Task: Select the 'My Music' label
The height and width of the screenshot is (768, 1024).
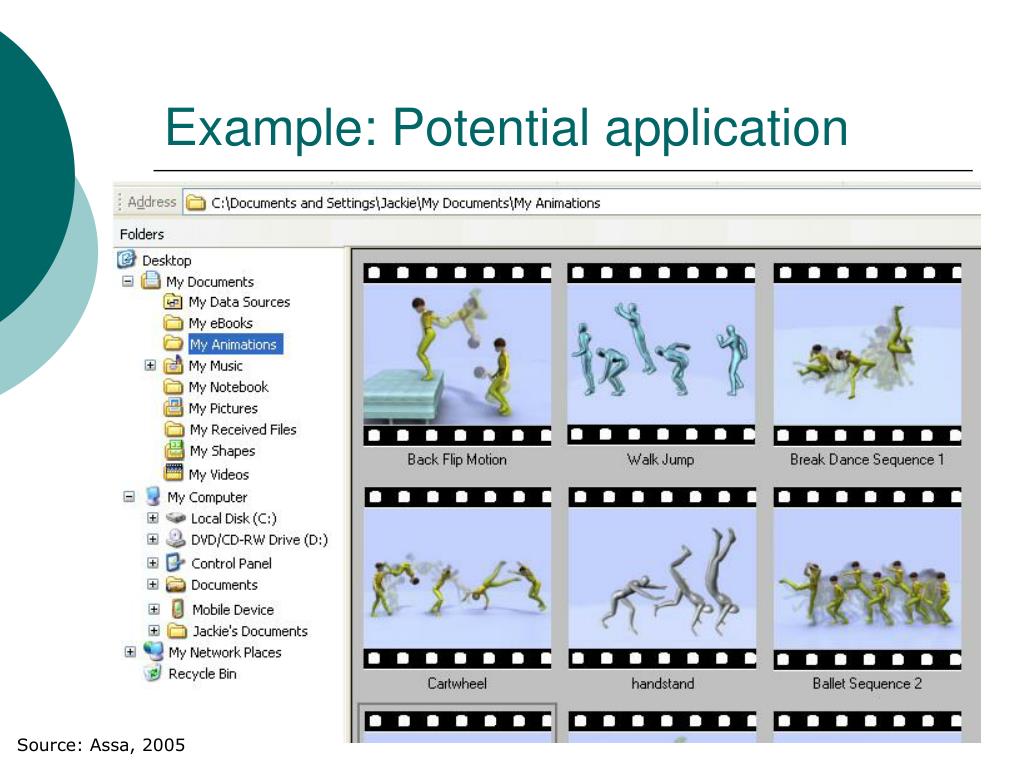Action: (216, 366)
